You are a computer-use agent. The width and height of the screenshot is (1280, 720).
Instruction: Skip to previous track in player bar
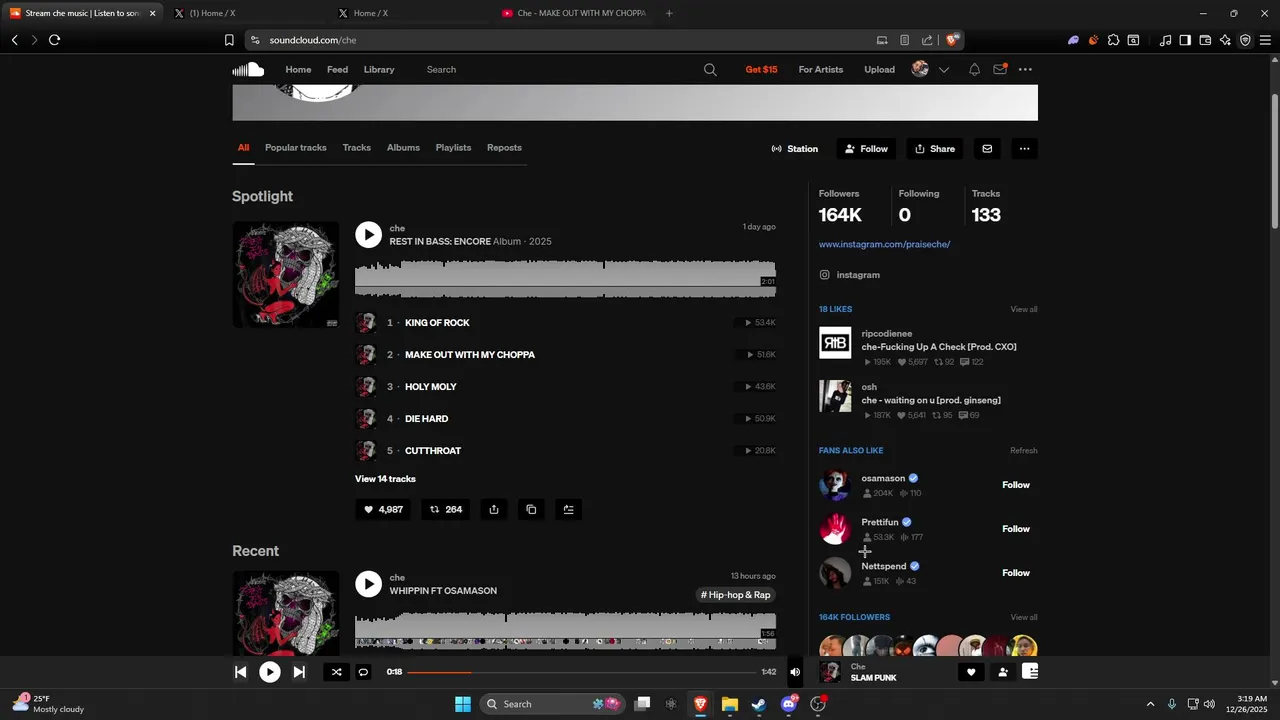(241, 672)
